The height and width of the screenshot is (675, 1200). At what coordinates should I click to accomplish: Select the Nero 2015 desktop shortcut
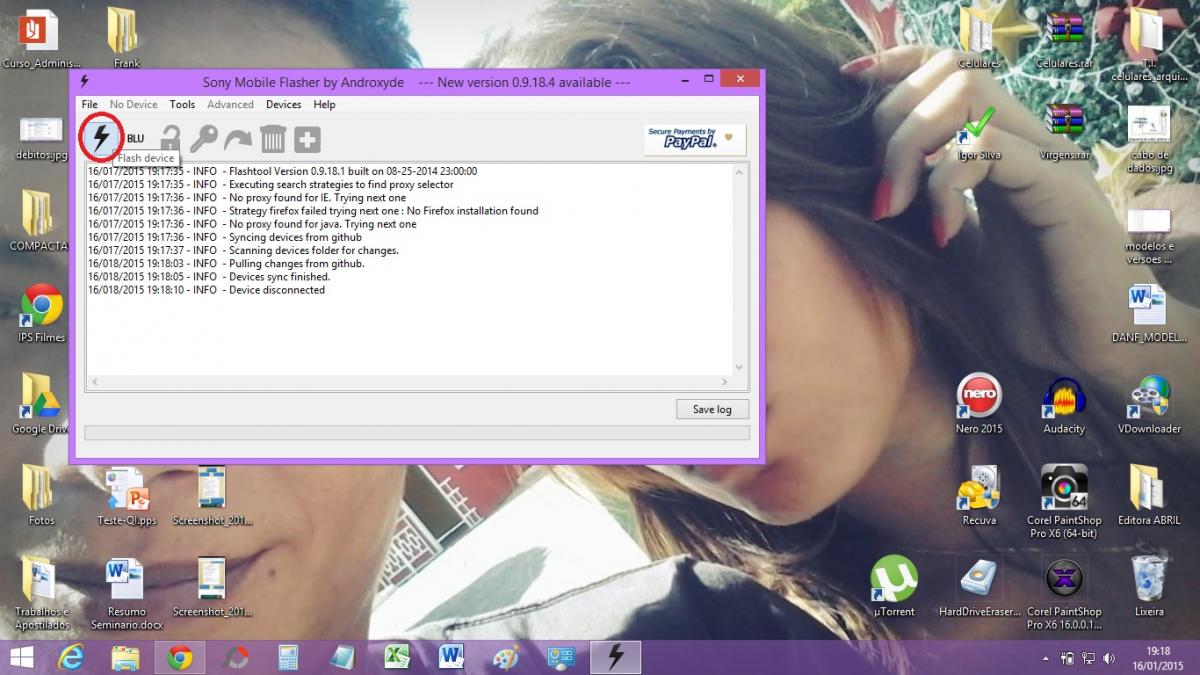pos(979,404)
